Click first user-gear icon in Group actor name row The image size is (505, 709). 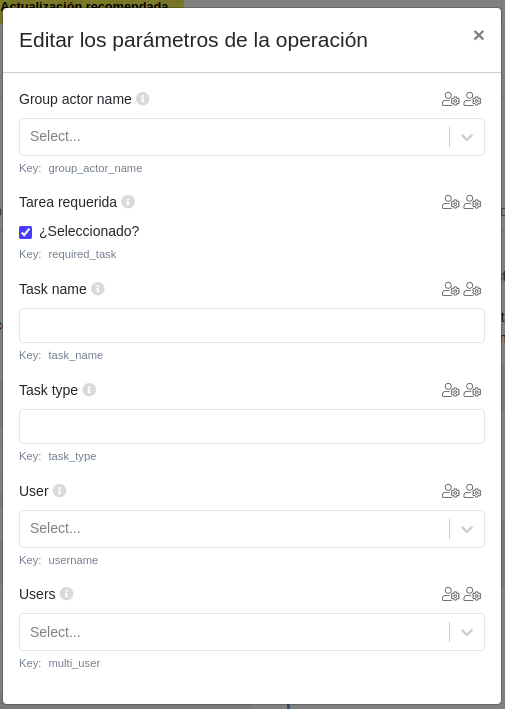coord(450,99)
